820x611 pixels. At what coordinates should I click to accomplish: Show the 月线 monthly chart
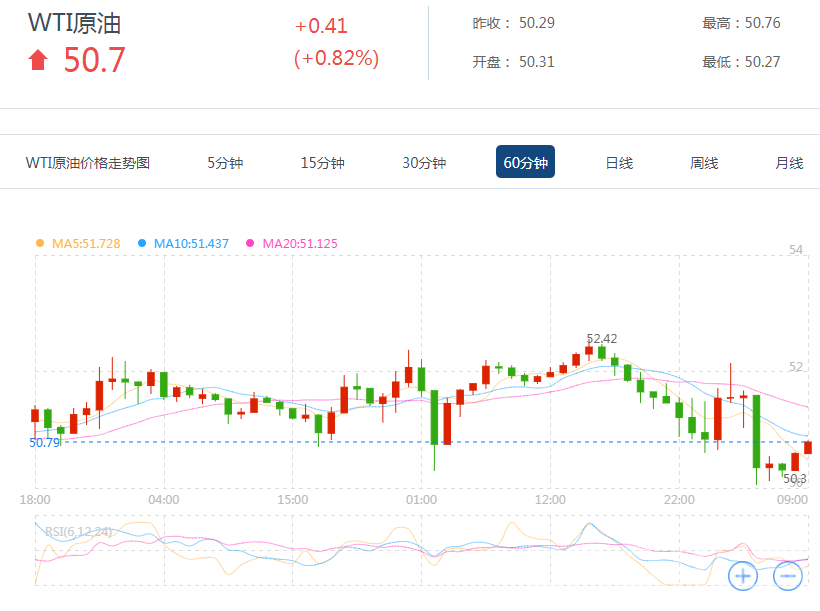789,163
